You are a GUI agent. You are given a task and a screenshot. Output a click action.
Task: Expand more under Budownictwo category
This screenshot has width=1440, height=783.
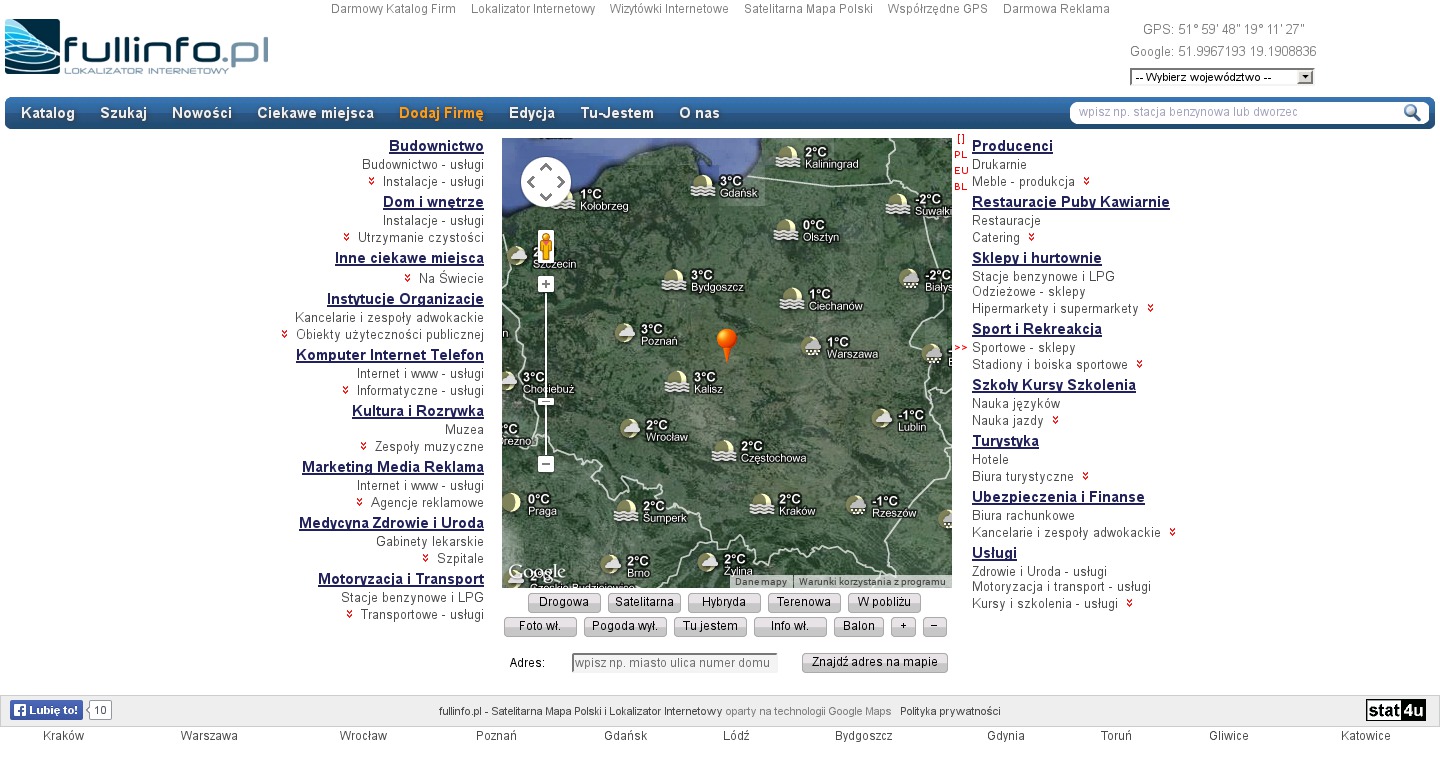pyautogui.click(x=372, y=181)
